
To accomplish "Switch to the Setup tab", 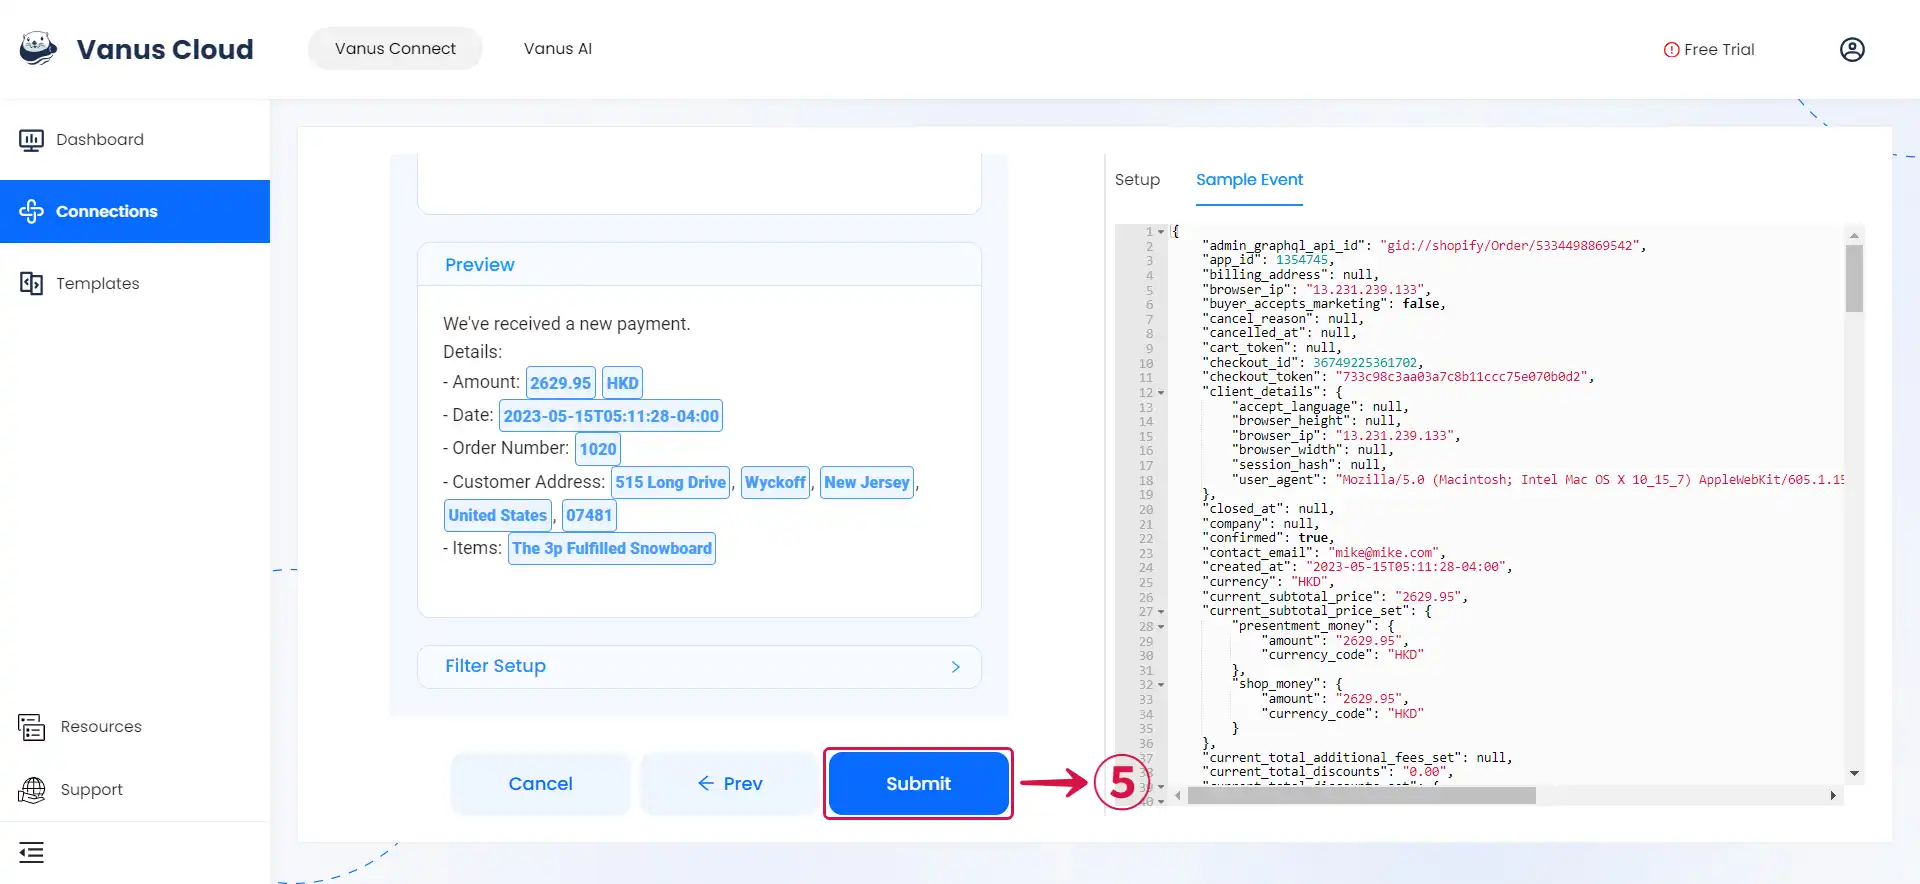I will [x=1137, y=180].
